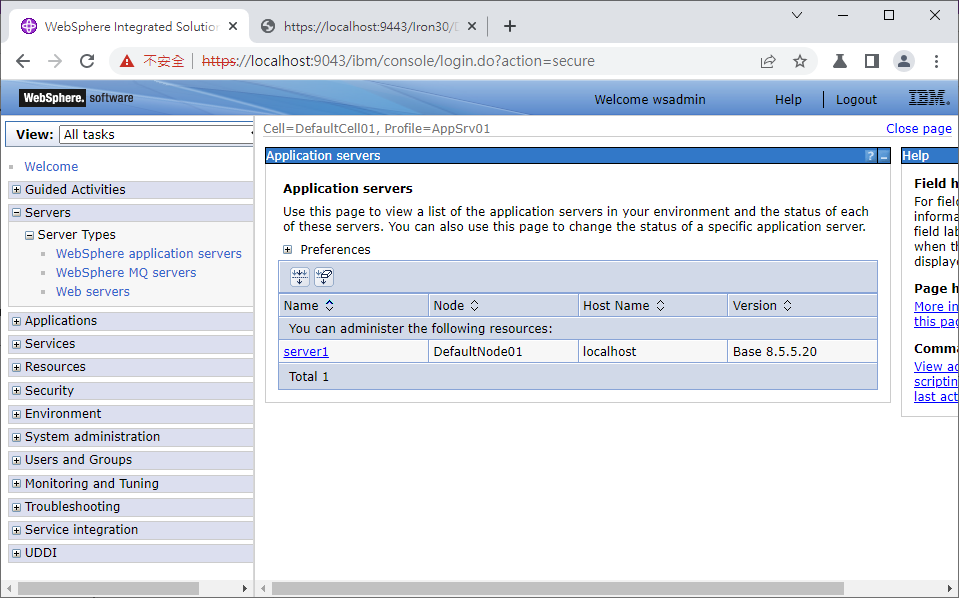Expand Monitoring and Tuning section
Image resolution: width=959 pixels, height=598 pixels.
point(17,484)
